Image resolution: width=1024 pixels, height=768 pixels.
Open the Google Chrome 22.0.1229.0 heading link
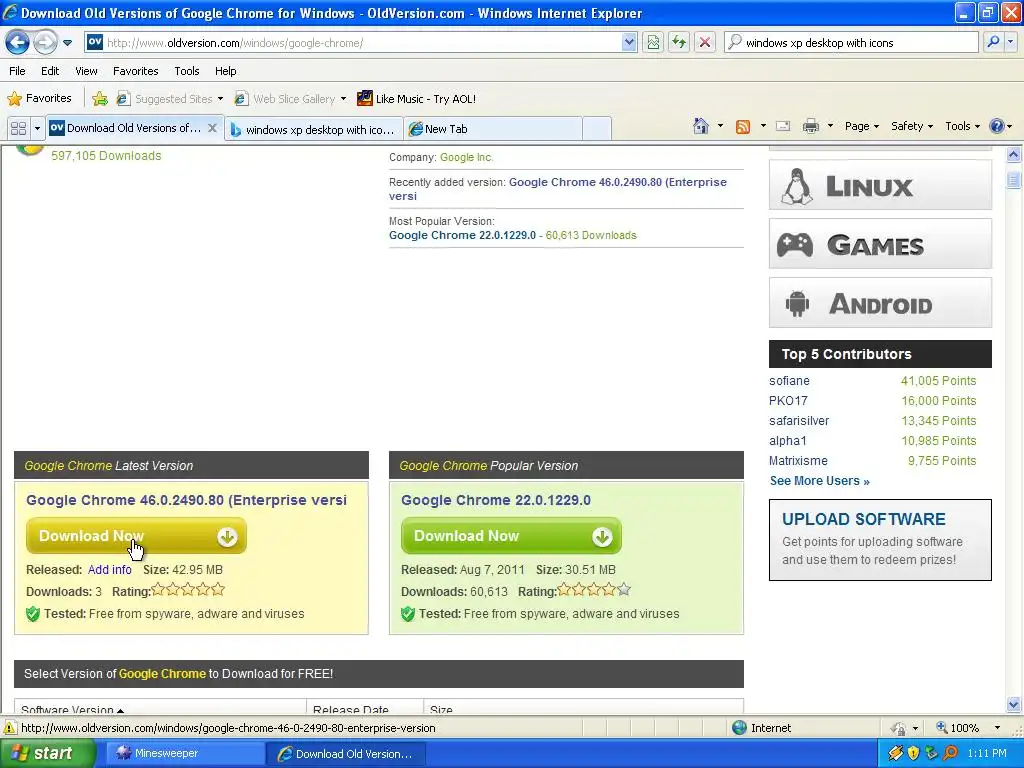(496, 500)
